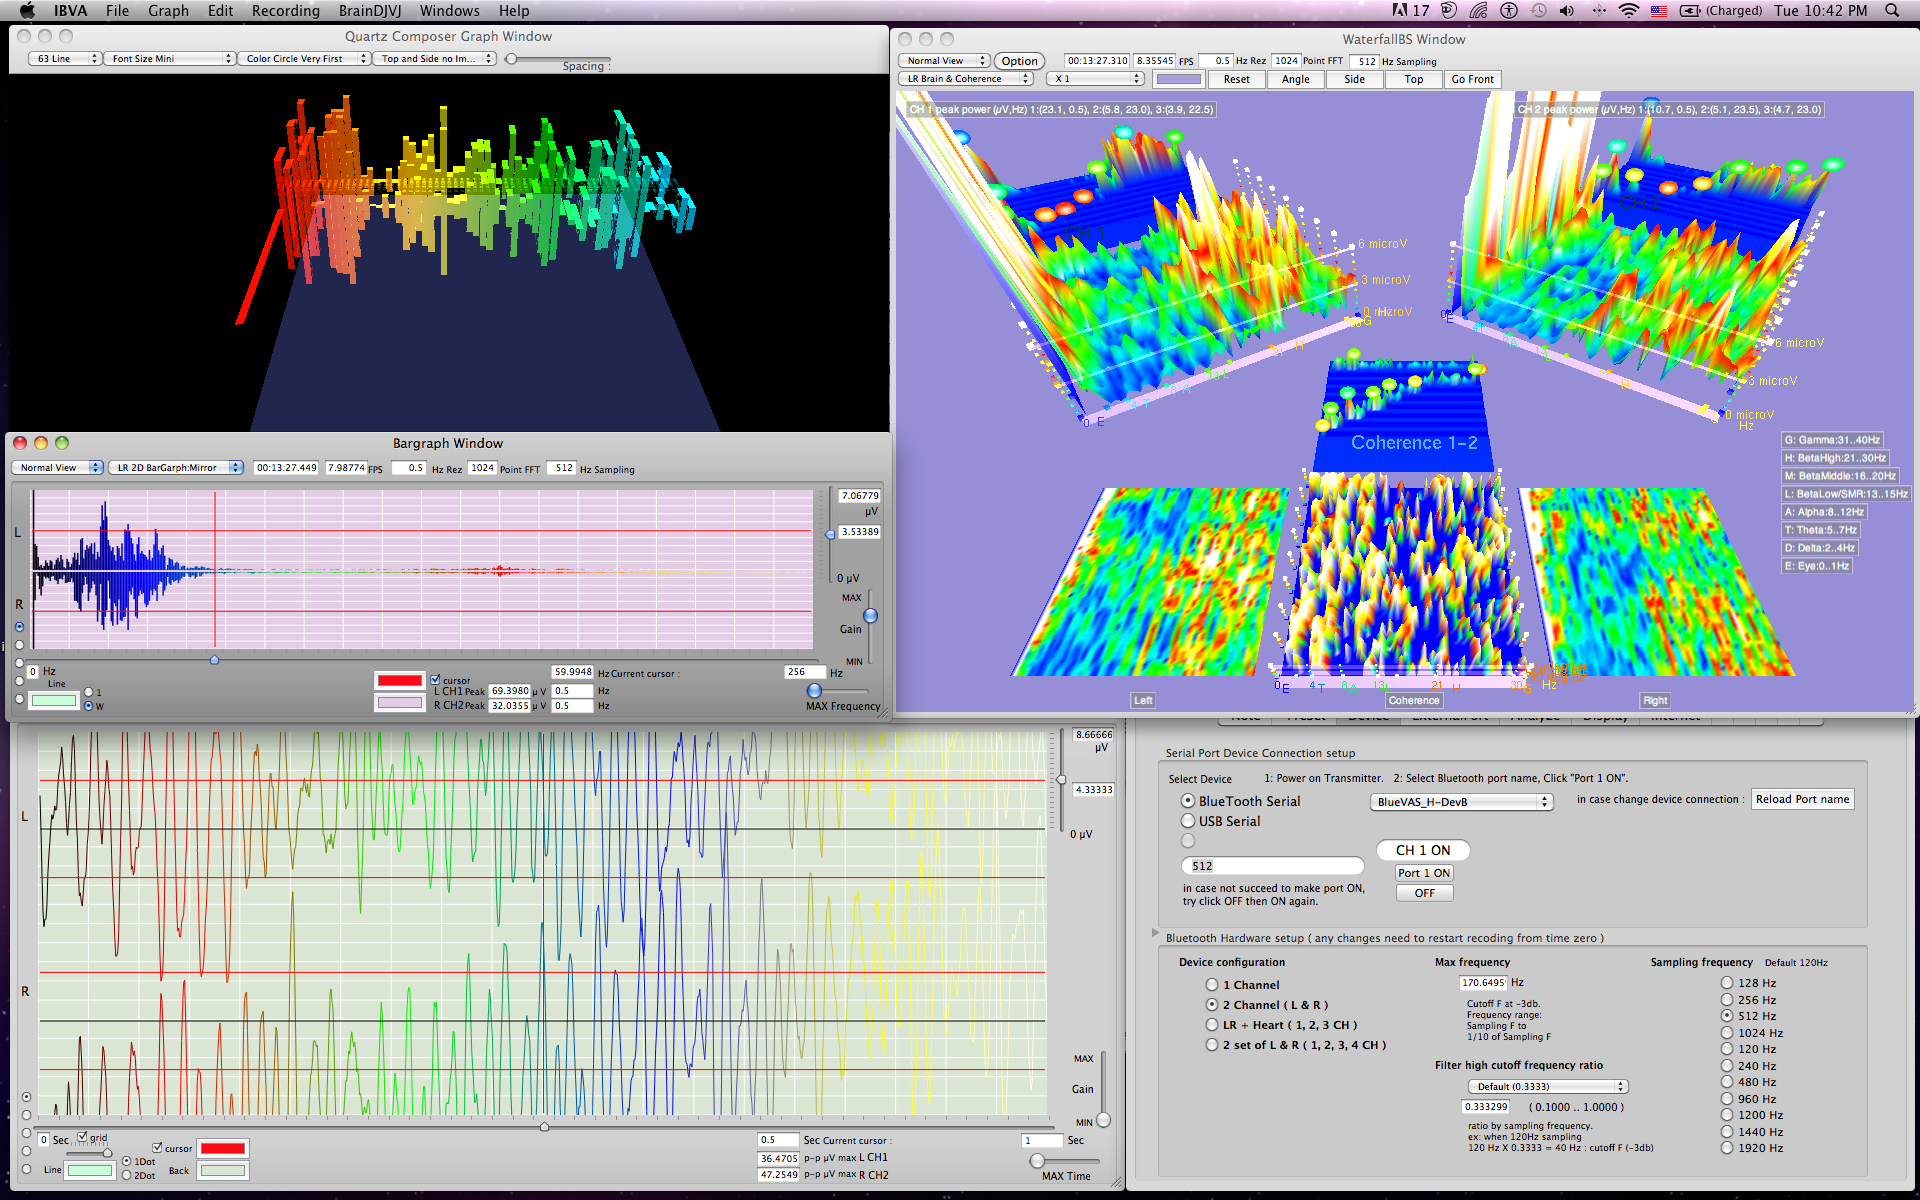1920x1200 pixels.
Task: Open the Color Circle Very First dropdown
Action: point(304,59)
